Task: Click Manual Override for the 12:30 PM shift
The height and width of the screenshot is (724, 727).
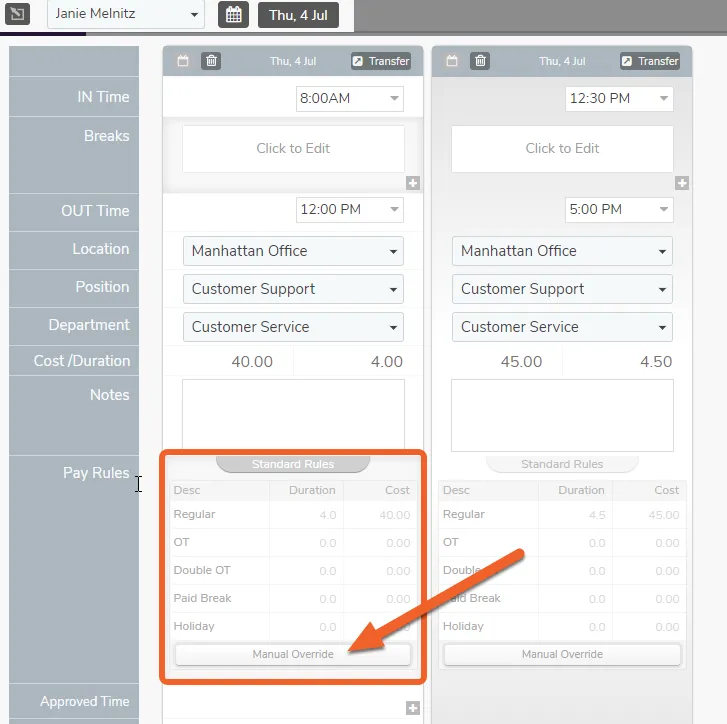Action: point(562,654)
